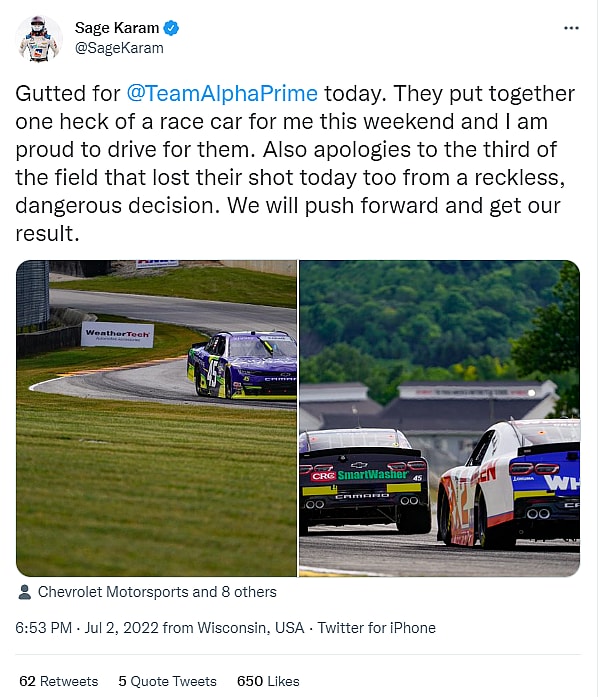Viewport: 604px width, 697px height.
Task: Show Chevrolet Motorsports and 8 others tagged
Action: coord(157,592)
